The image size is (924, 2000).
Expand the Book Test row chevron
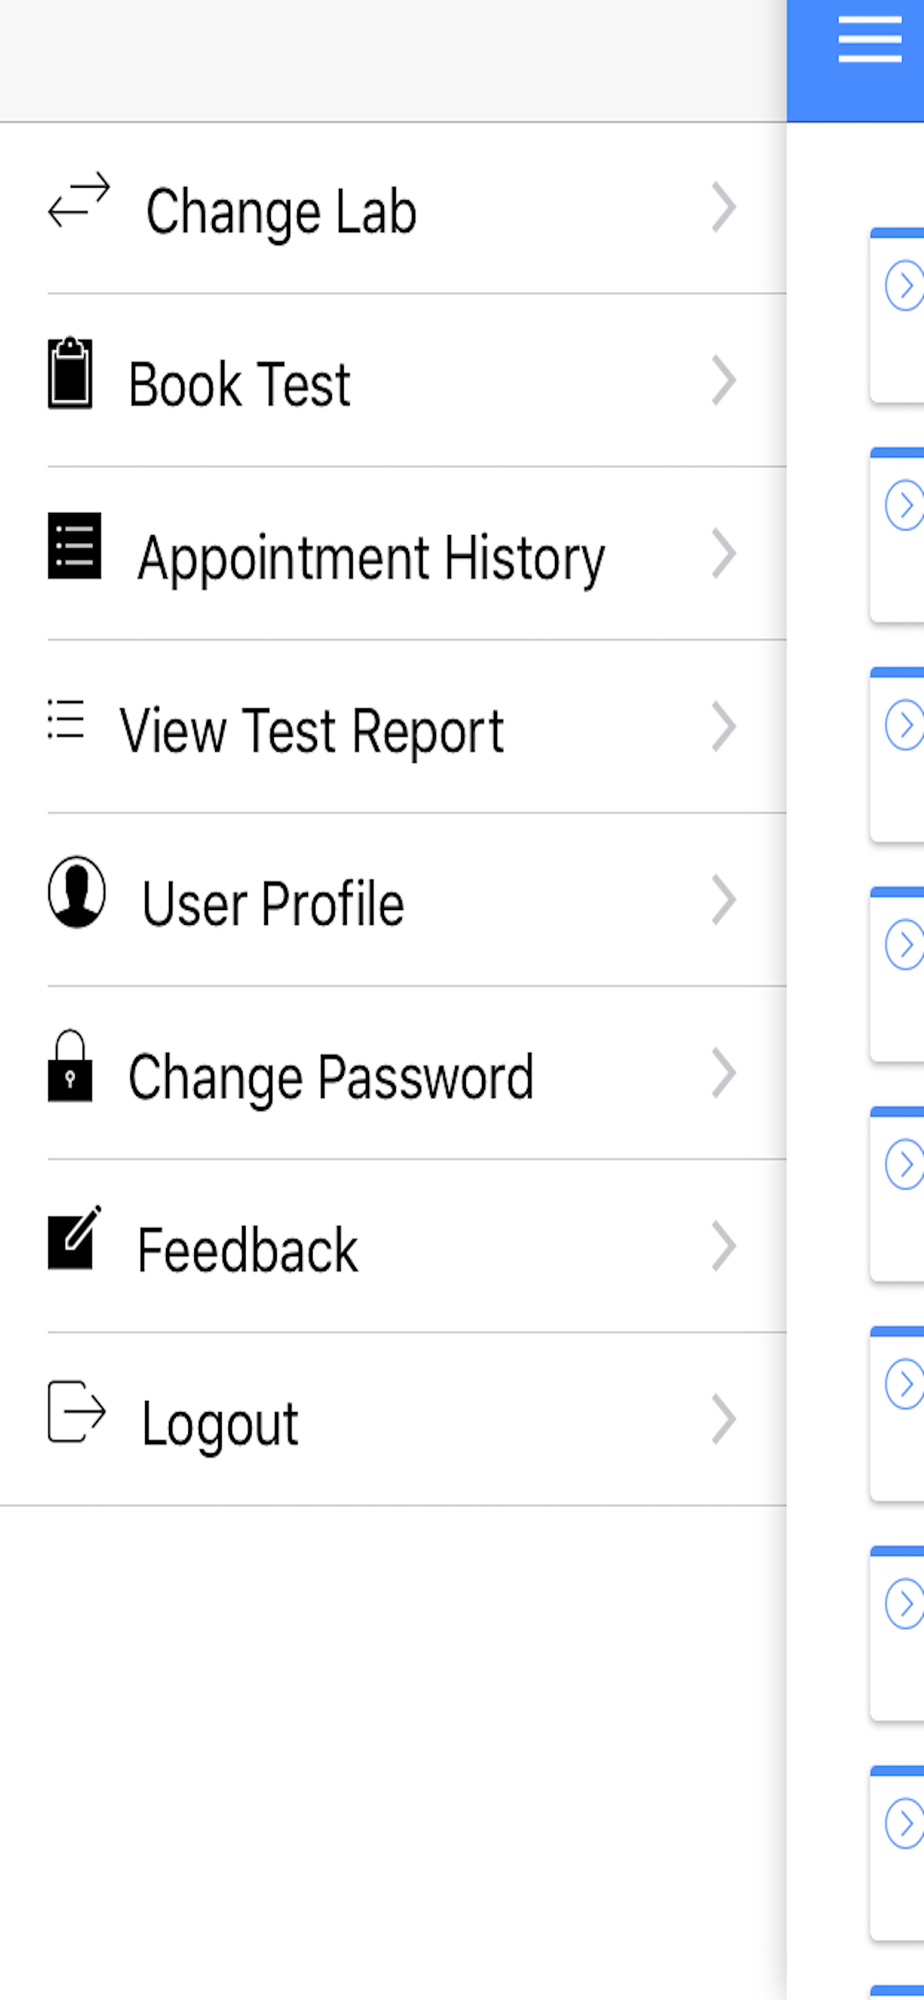[724, 380]
